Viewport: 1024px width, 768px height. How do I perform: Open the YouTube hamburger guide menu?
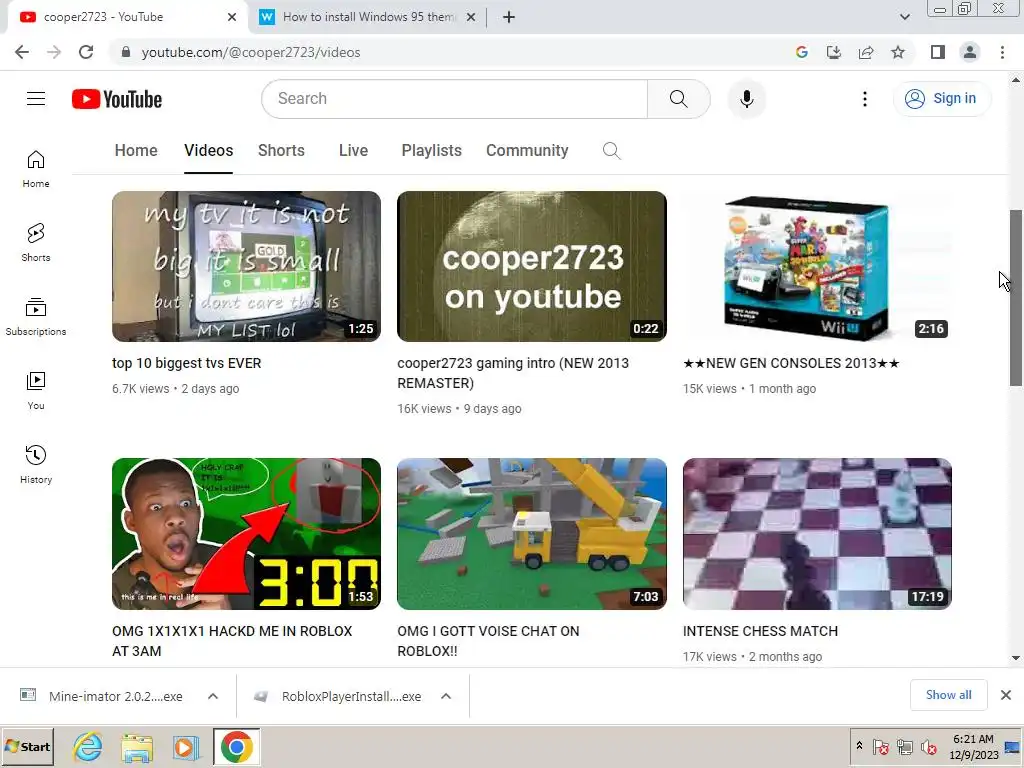(x=36, y=99)
